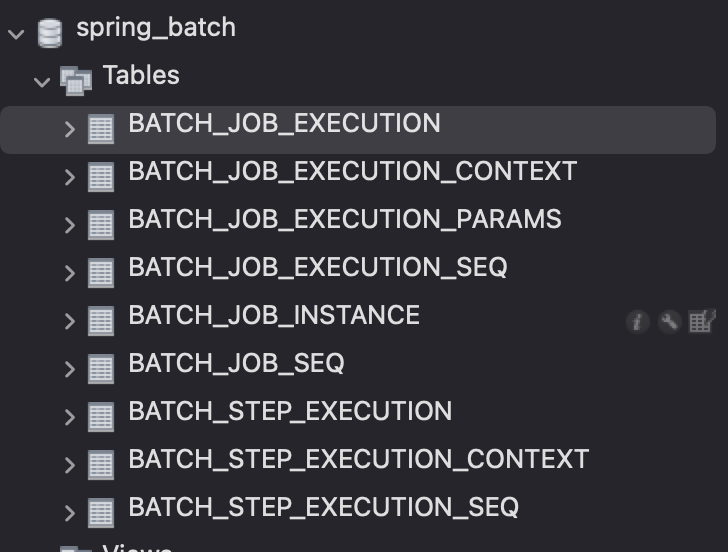
Task: Select the Tables group label
Action: coord(141,75)
